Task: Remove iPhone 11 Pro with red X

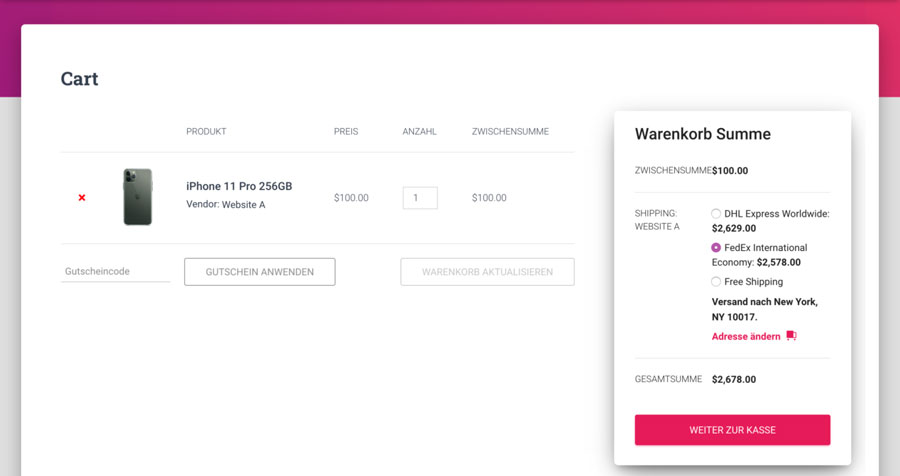Action: (82, 198)
